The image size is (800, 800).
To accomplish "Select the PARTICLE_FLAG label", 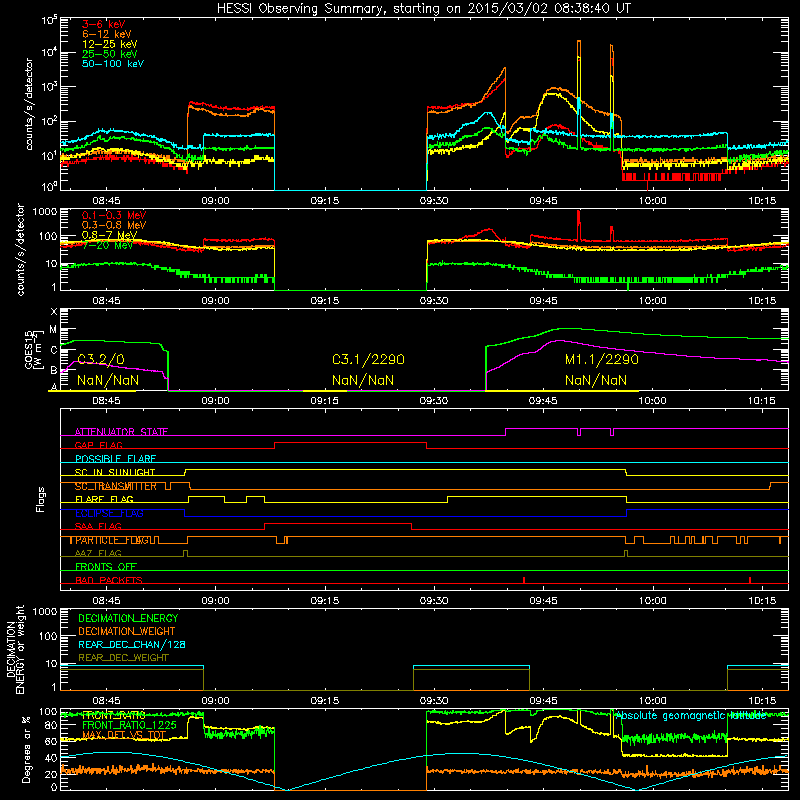I will [113, 540].
